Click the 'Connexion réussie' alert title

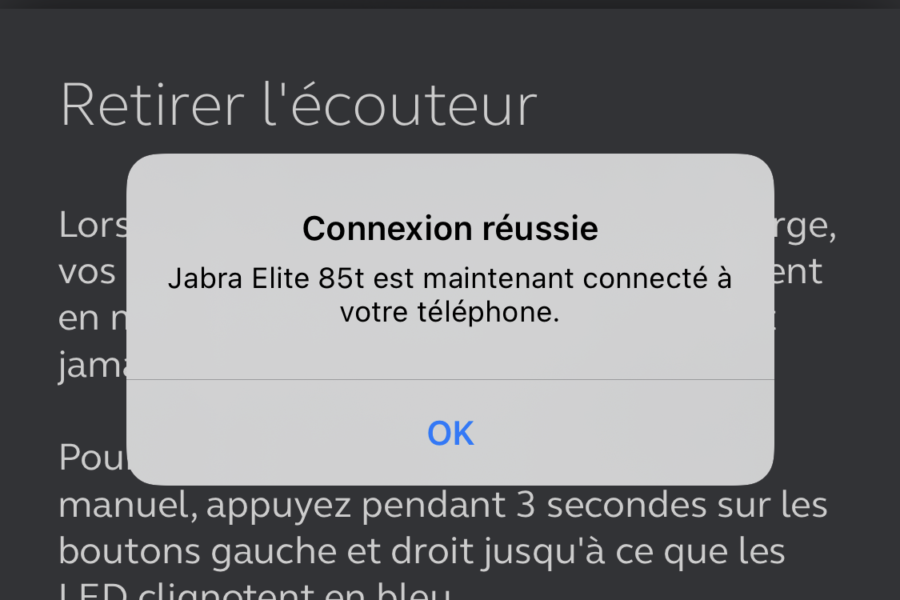pos(450,229)
